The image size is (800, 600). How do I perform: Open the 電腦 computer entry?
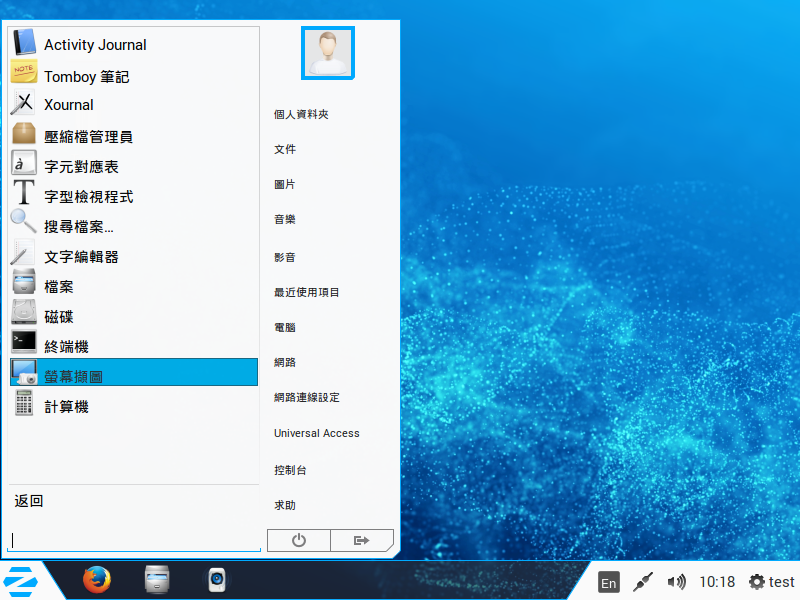[285, 328]
